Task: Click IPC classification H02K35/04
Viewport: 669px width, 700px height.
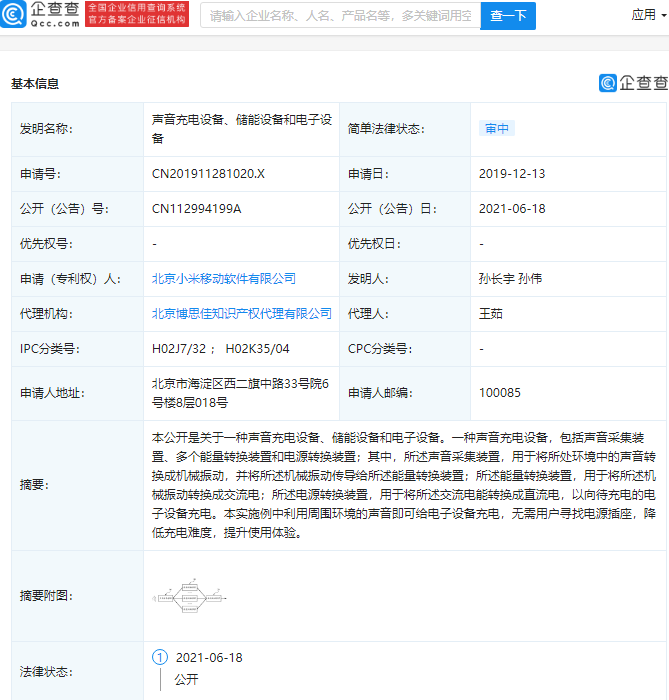Action: [258, 349]
